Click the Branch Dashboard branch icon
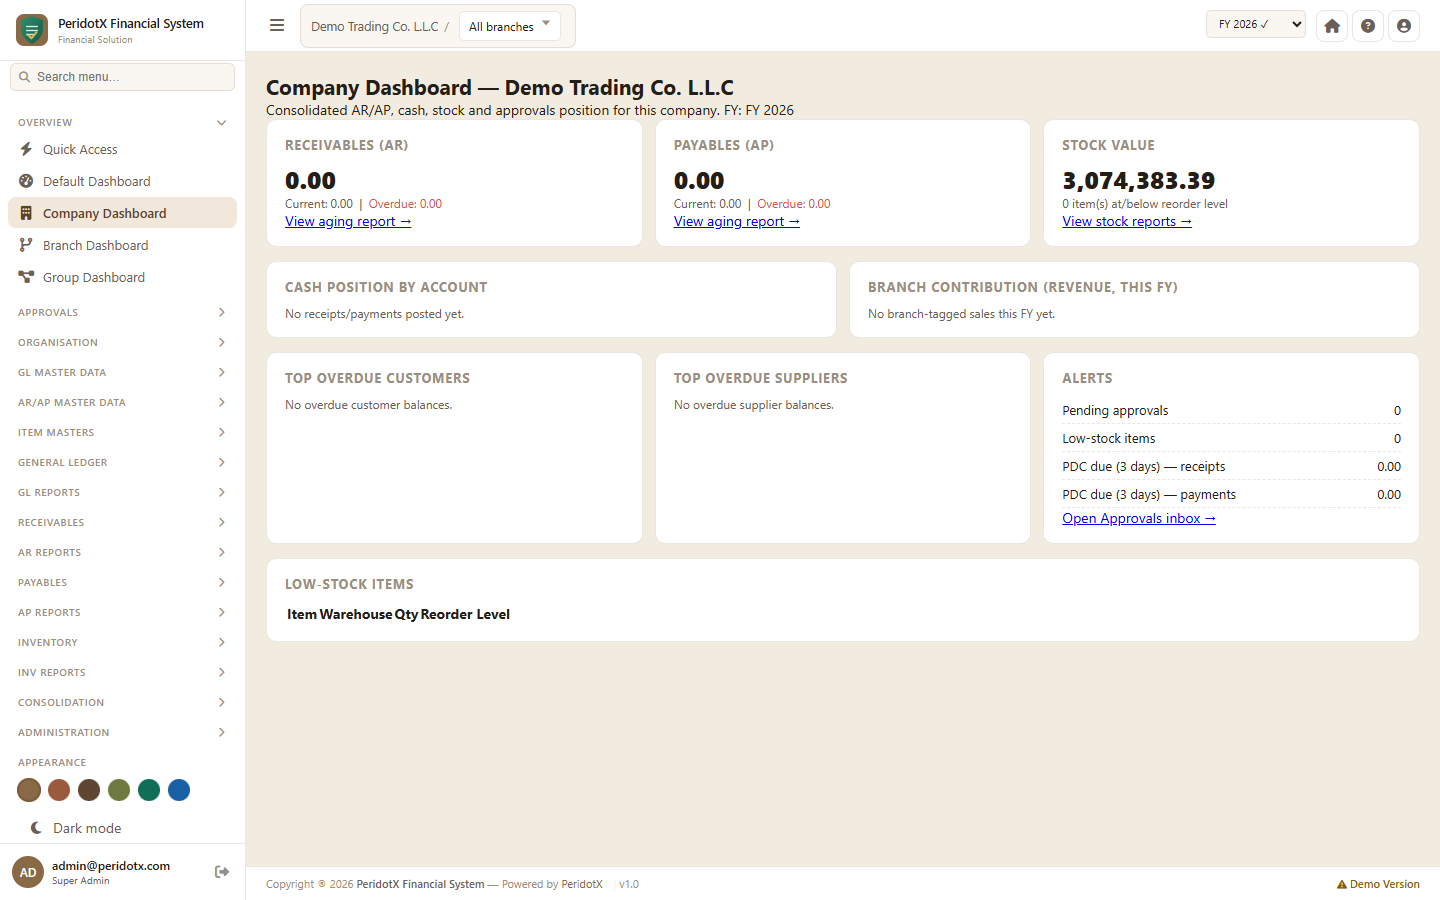The image size is (1440, 900). (x=26, y=245)
